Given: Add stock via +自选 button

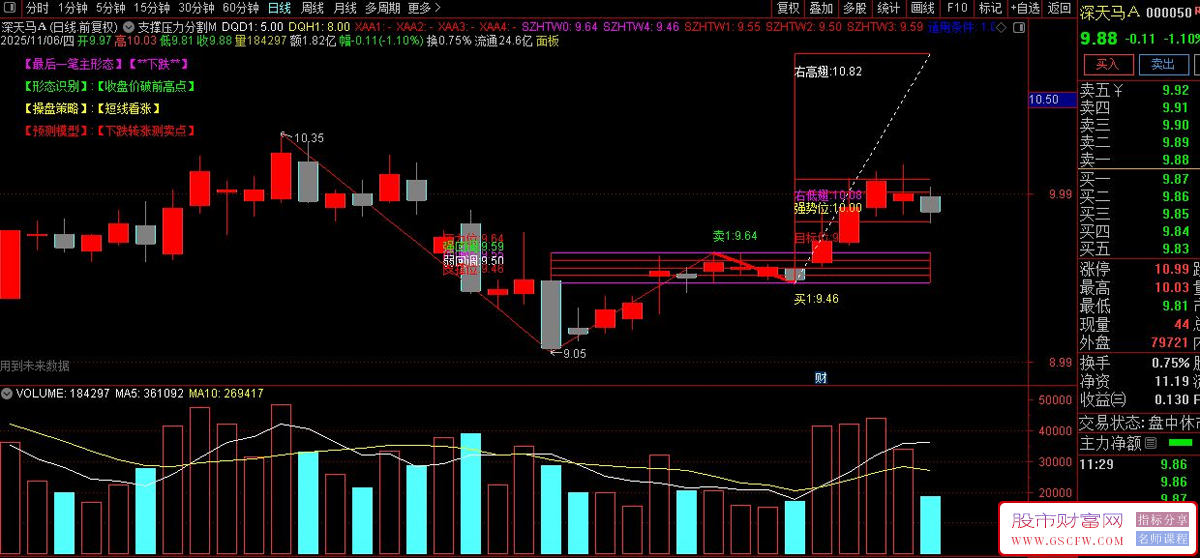Looking at the screenshot, I should pos(1025,8).
